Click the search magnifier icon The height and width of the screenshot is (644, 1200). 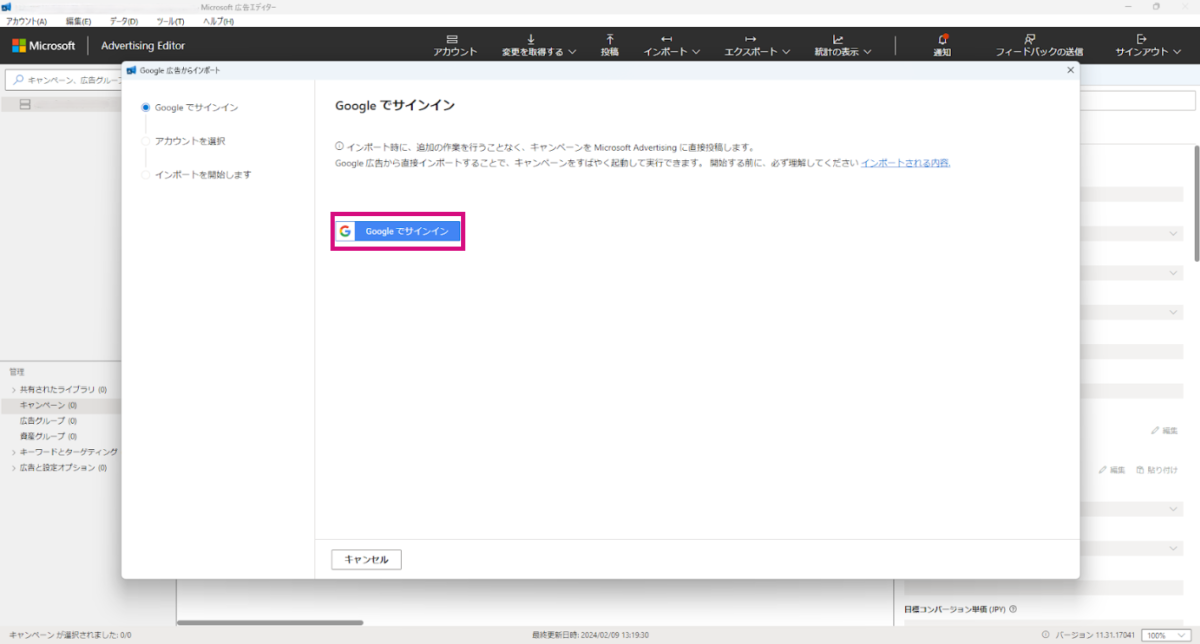(x=18, y=79)
